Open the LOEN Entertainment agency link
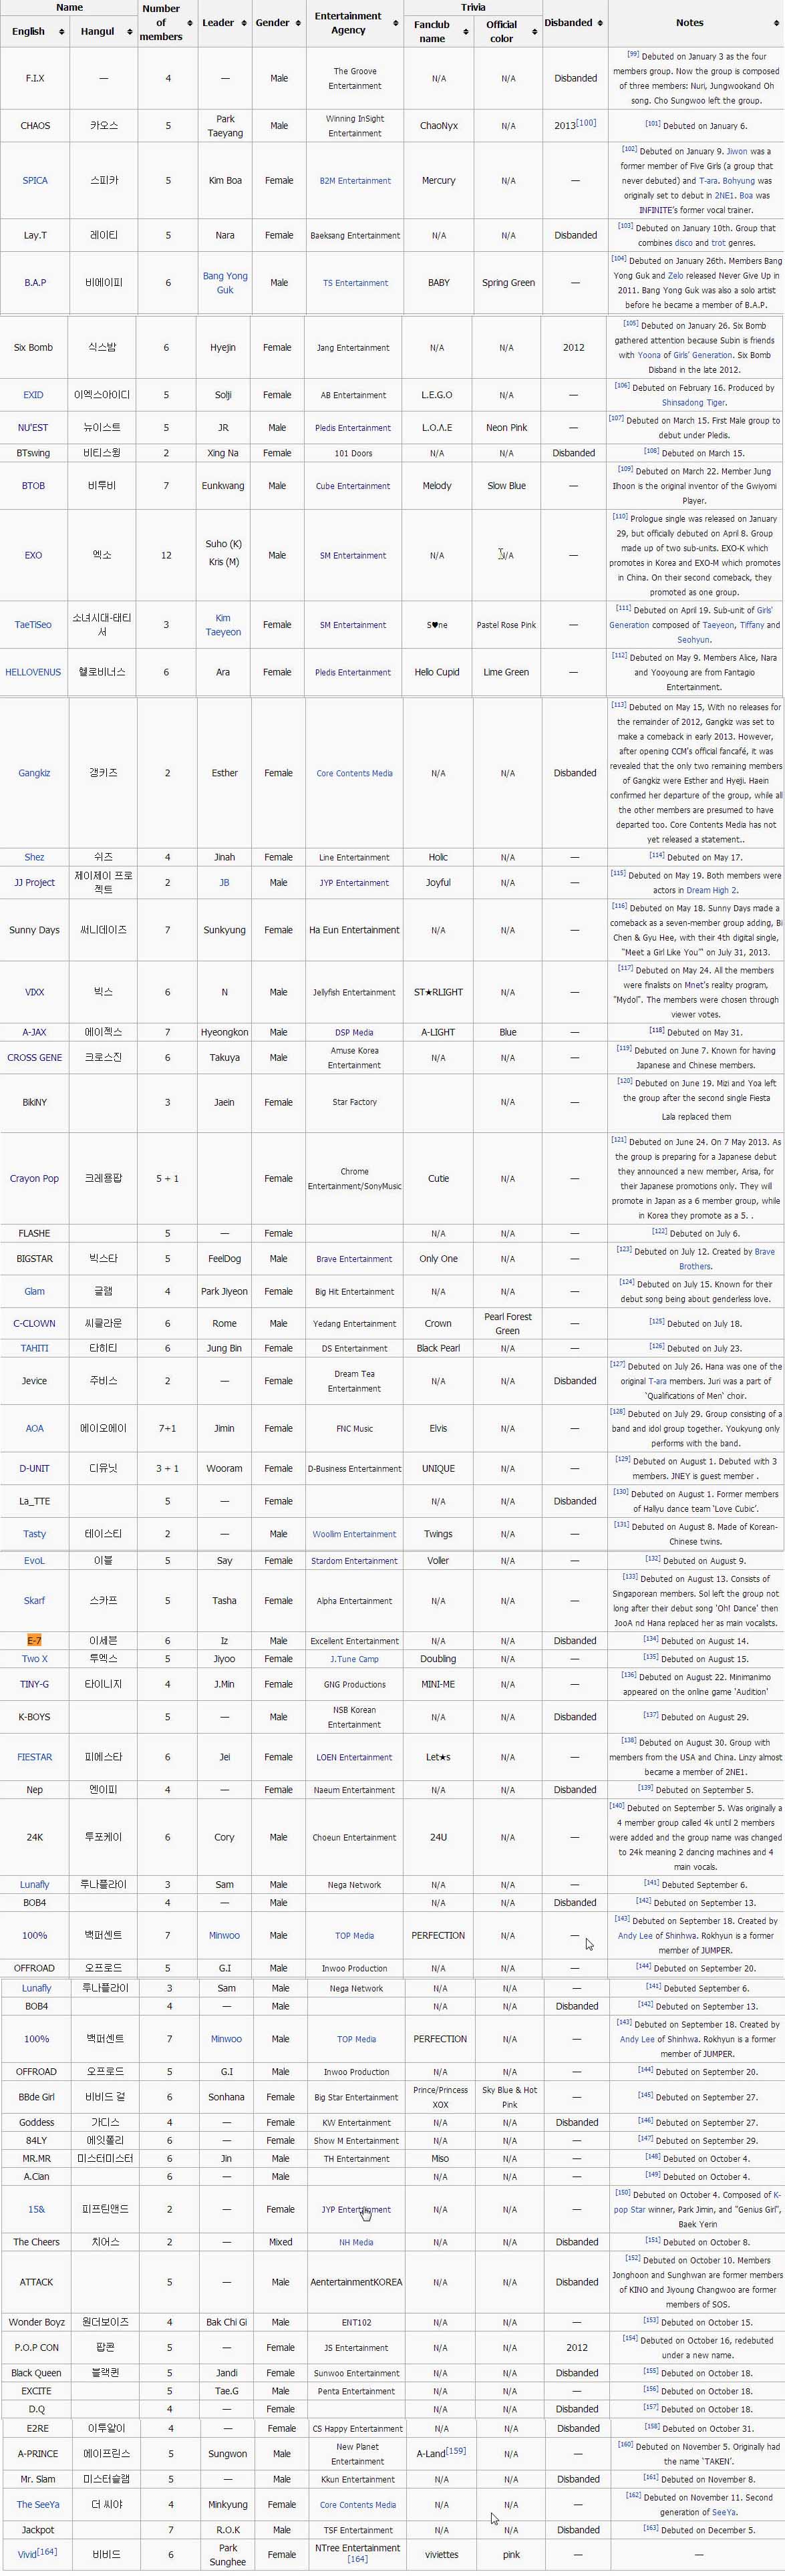This screenshot has height=2576, width=785. 355,1757
